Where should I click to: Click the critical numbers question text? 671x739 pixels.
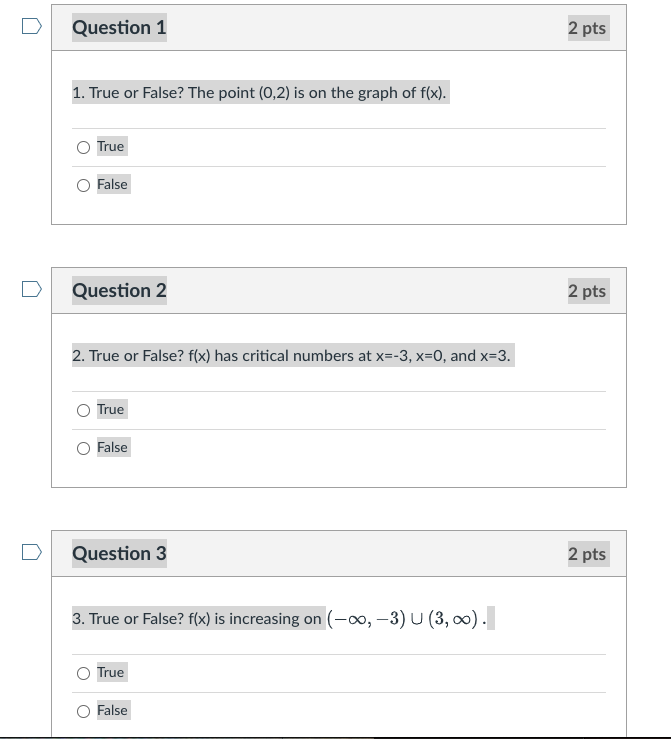(x=293, y=355)
